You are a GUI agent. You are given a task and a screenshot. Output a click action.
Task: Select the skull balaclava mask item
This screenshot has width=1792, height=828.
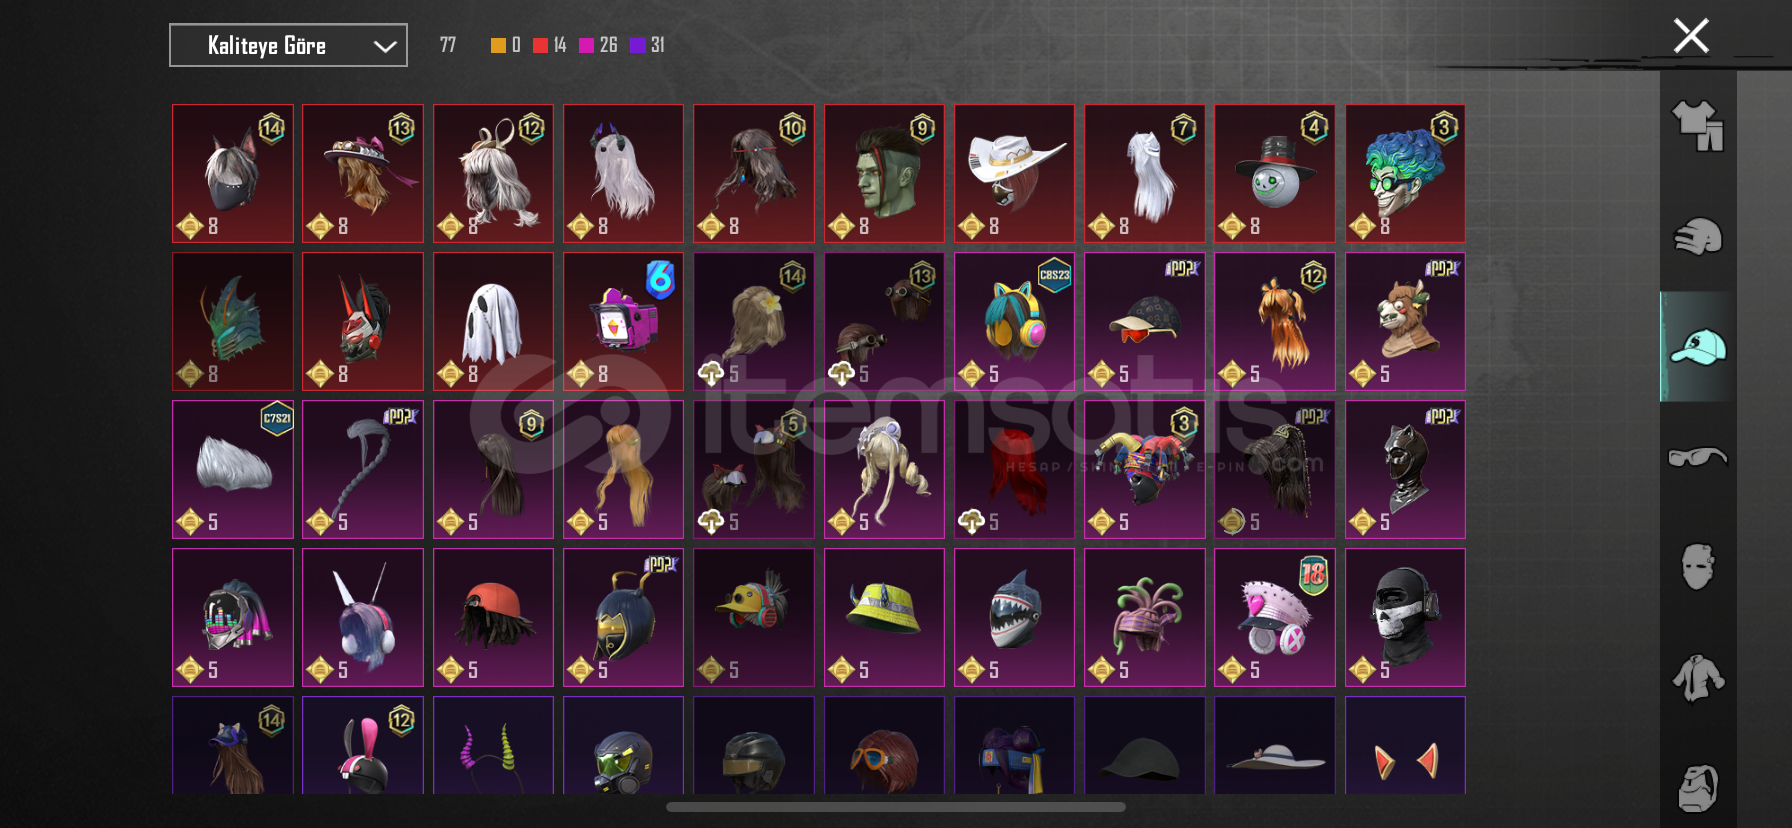point(1405,617)
